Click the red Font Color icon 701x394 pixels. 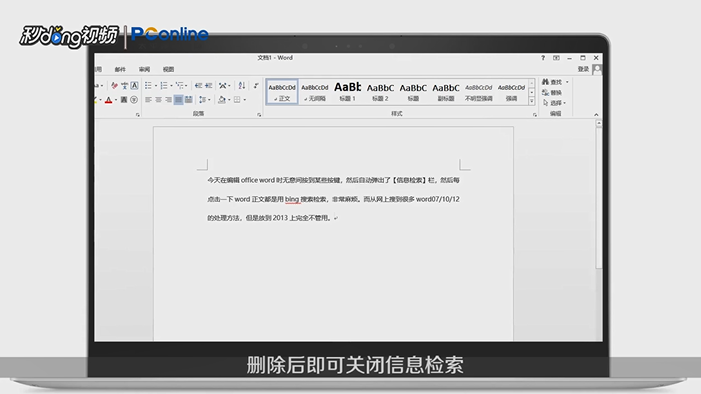(x=109, y=100)
